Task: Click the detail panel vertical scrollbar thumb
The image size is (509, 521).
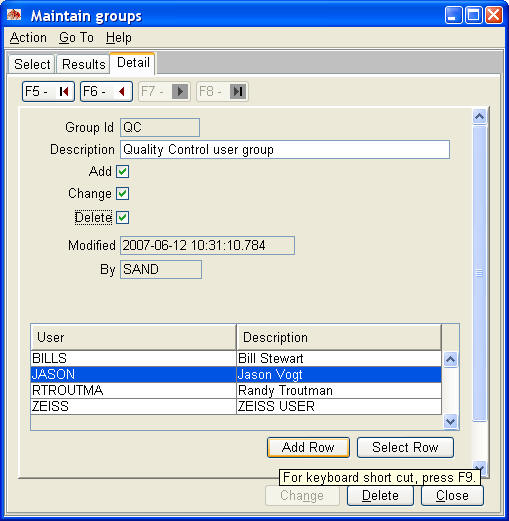Action: tap(479, 273)
